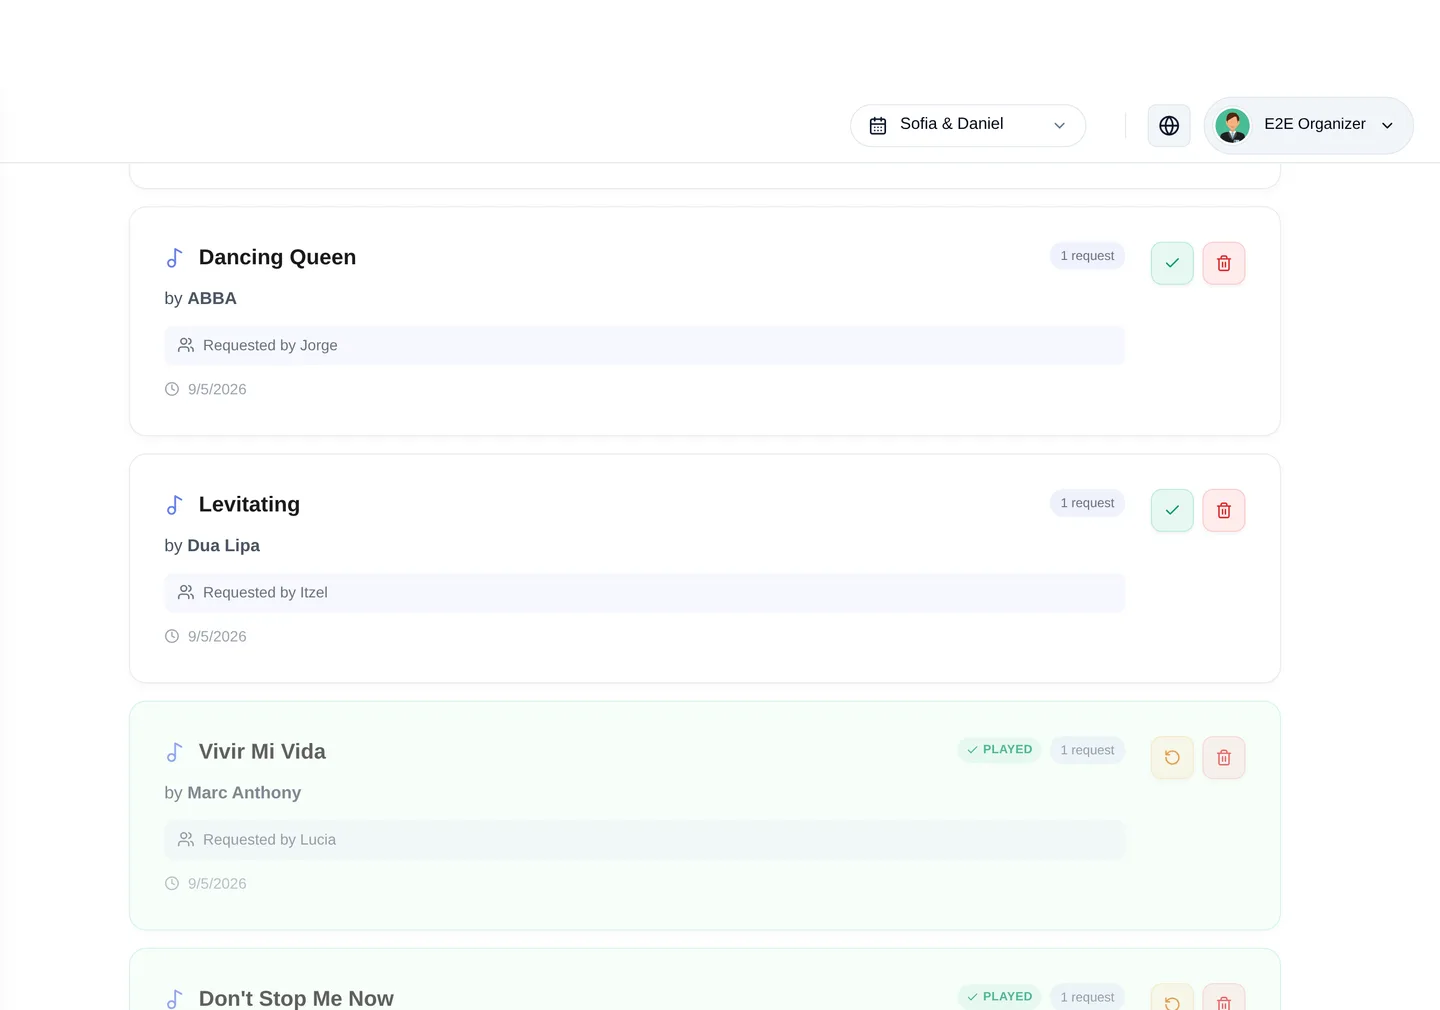Click the PLAYED badge on Don't Stop Me Now
This screenshot has height=1010, width=1440.
click(x=1000, y=997)
